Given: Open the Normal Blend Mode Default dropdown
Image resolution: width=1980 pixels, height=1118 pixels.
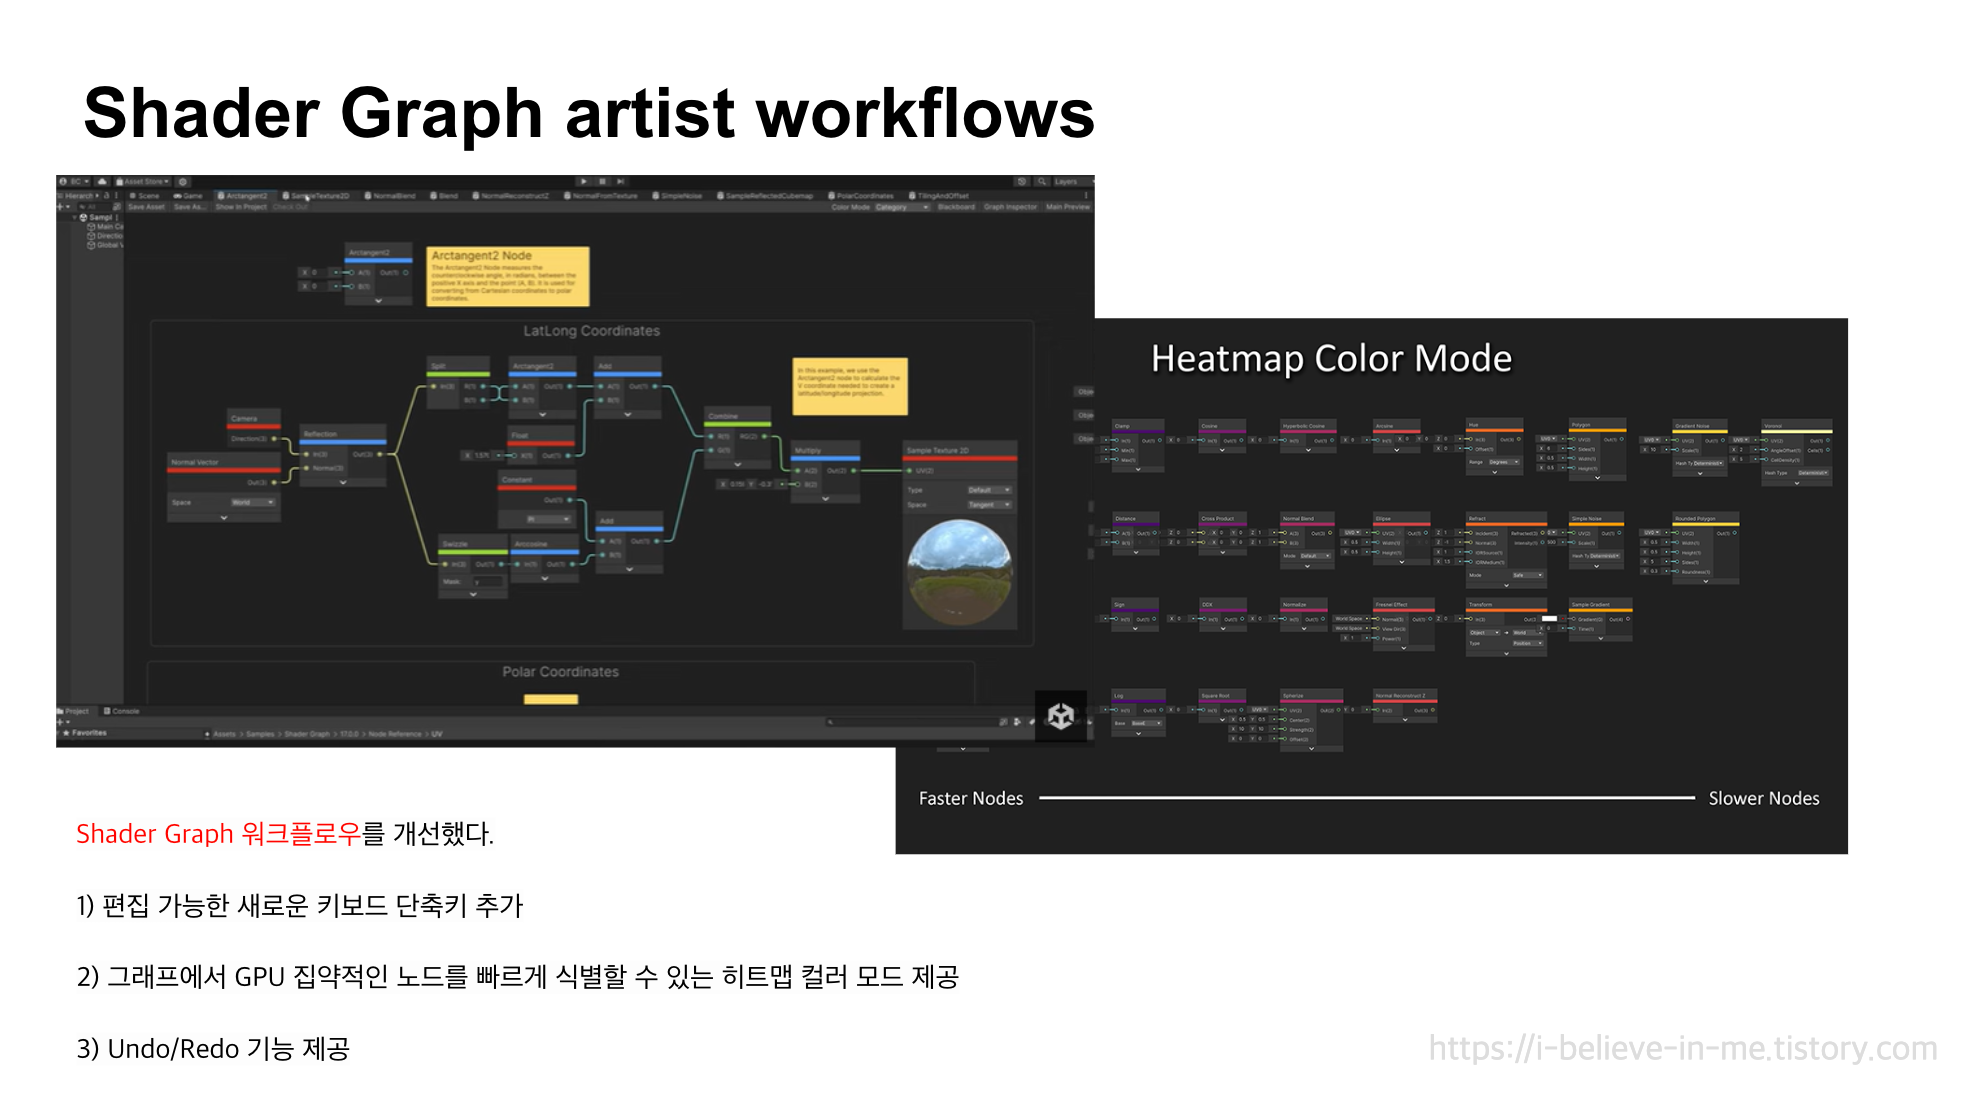Looking at the screenshot, I should (x=1315, y=555).
